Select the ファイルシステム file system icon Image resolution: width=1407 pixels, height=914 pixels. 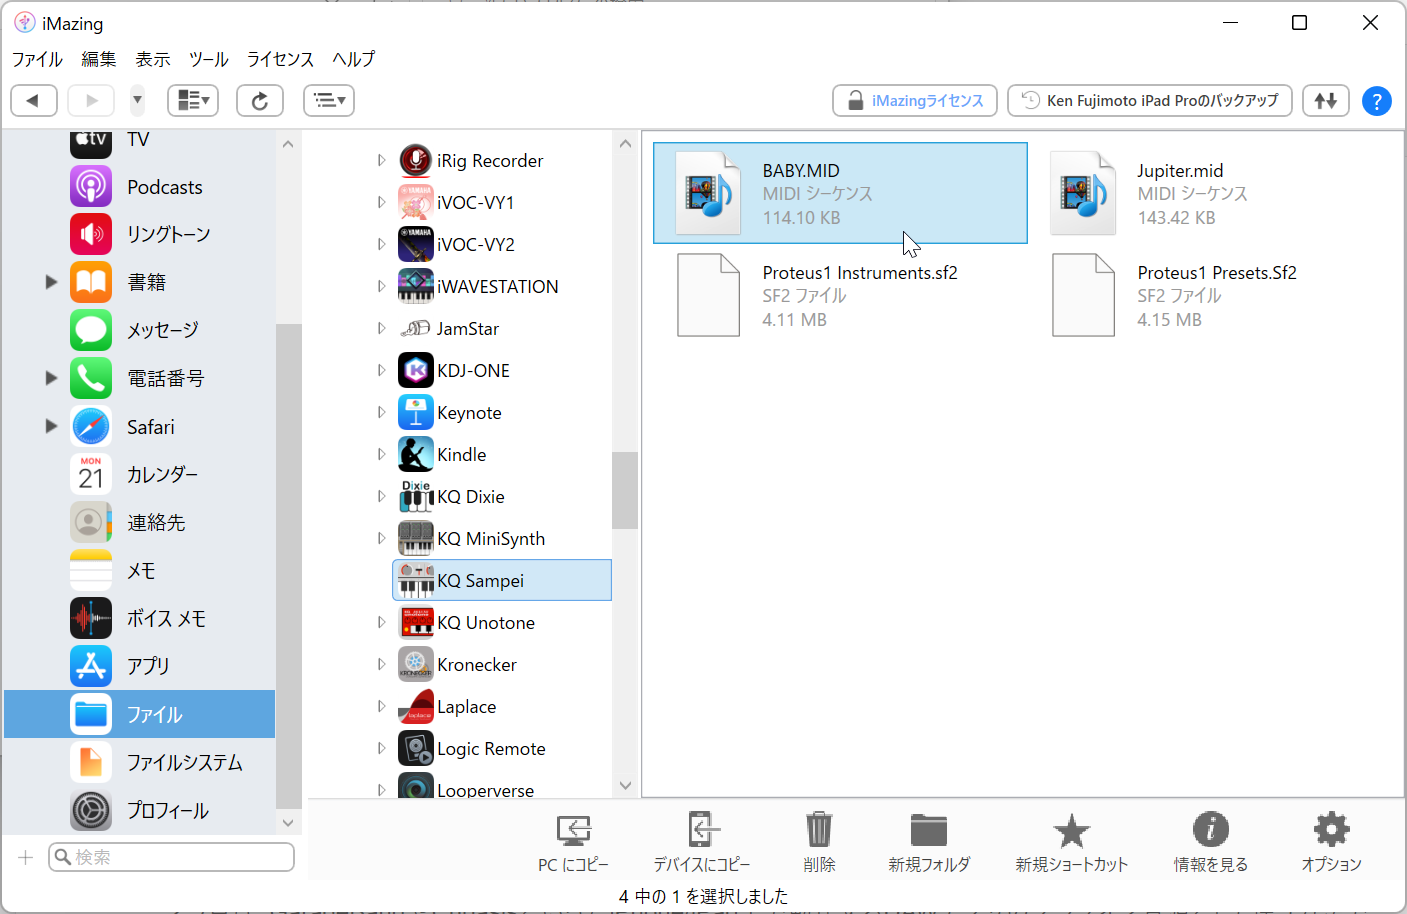click(91, 762)
